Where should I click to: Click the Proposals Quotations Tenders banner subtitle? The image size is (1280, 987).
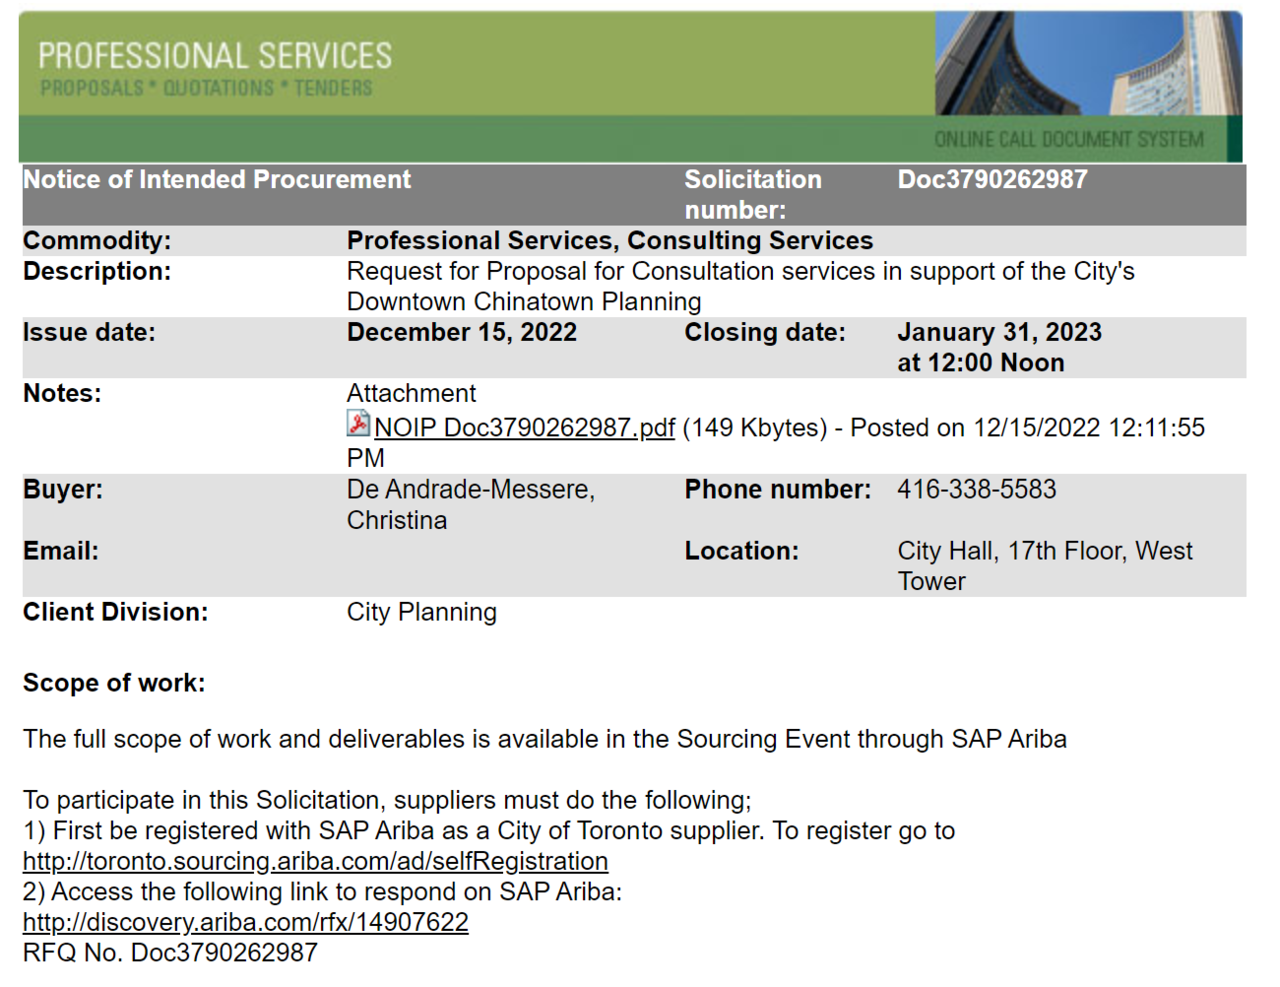pyautogui.click(x=206, y=89)
